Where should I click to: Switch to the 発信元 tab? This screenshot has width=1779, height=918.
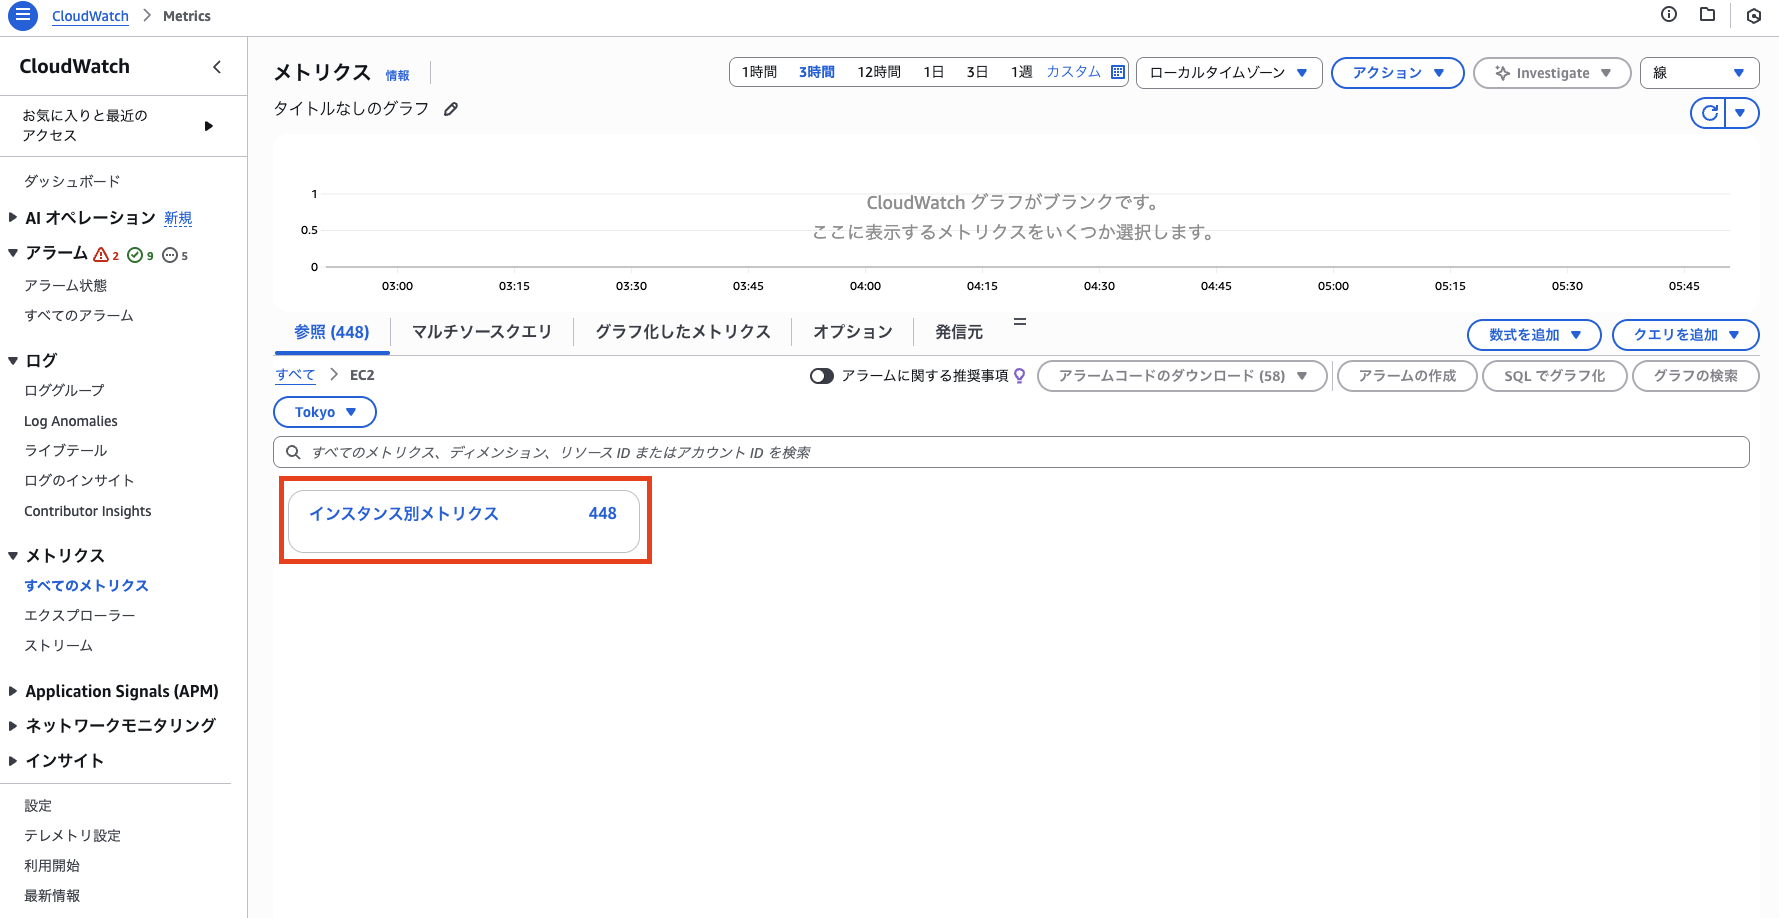958,332
